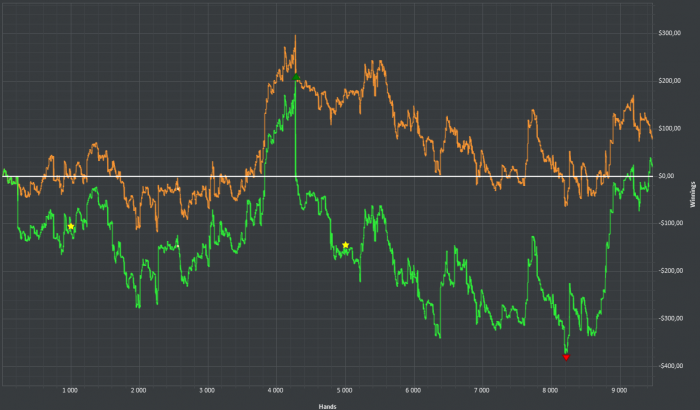Click the $100,00 axis label
The width and height of the screenshot is (700, 410).
670,129
